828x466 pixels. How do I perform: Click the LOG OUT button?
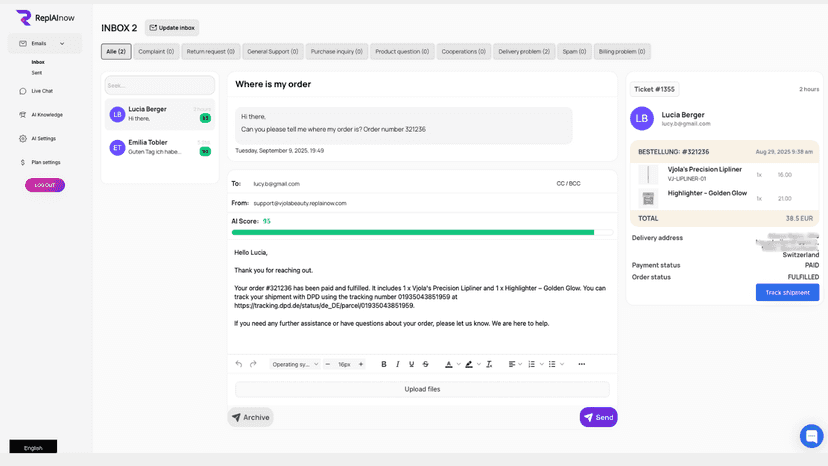click(45, 185)
